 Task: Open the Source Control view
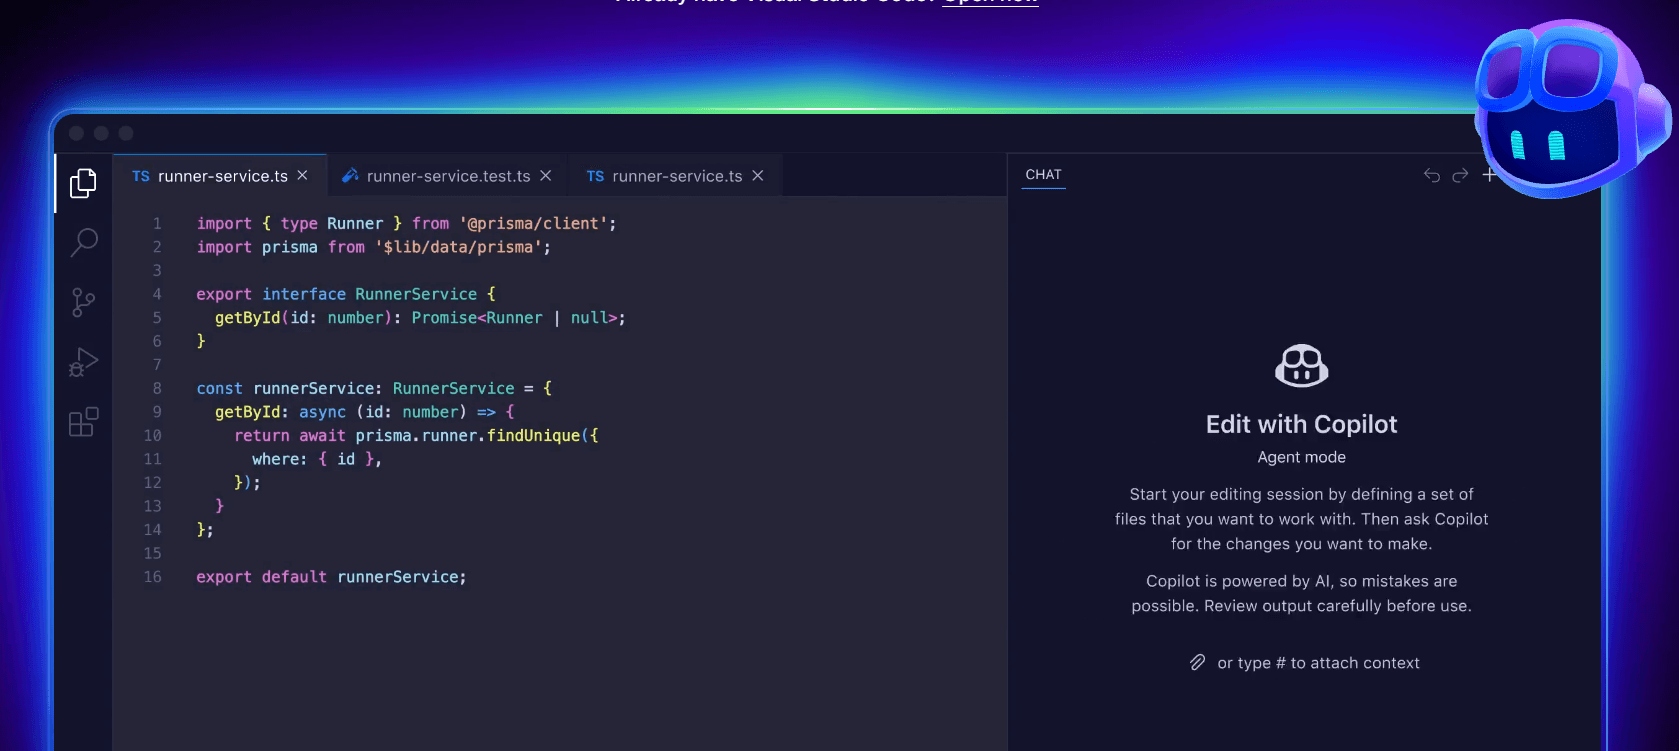point(83,302)
